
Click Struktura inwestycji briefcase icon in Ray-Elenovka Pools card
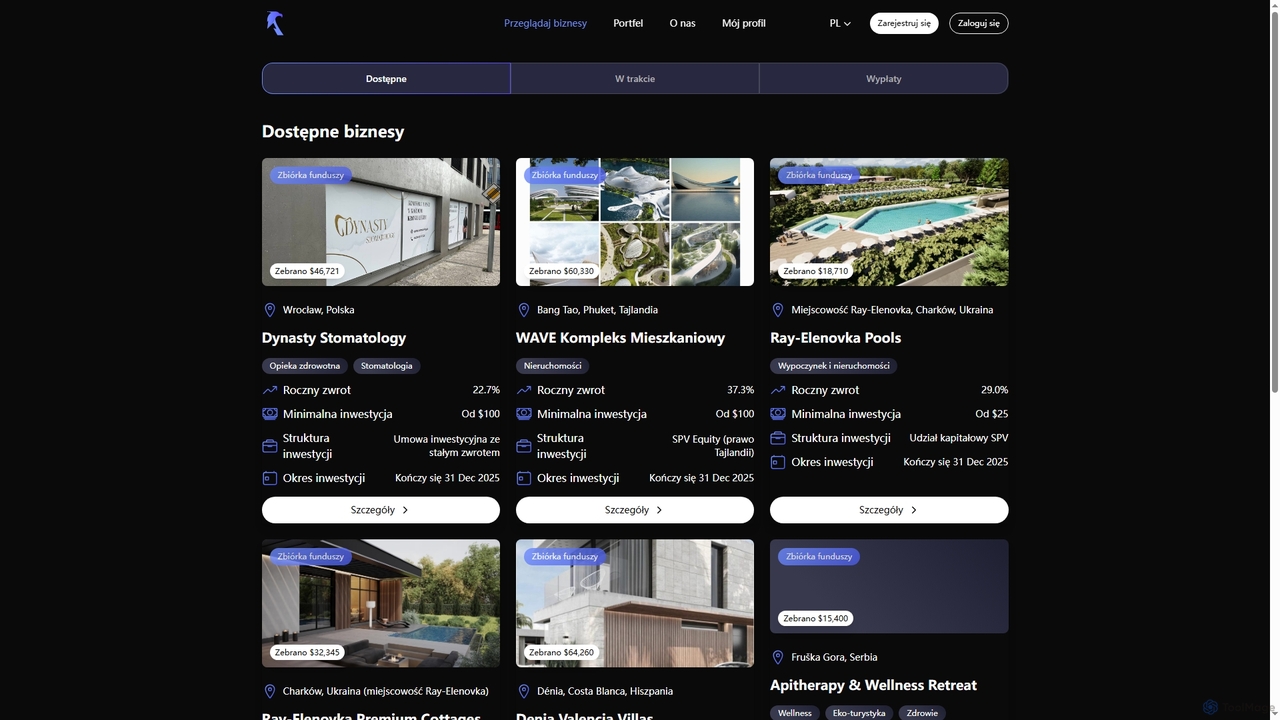pos(777,438)
